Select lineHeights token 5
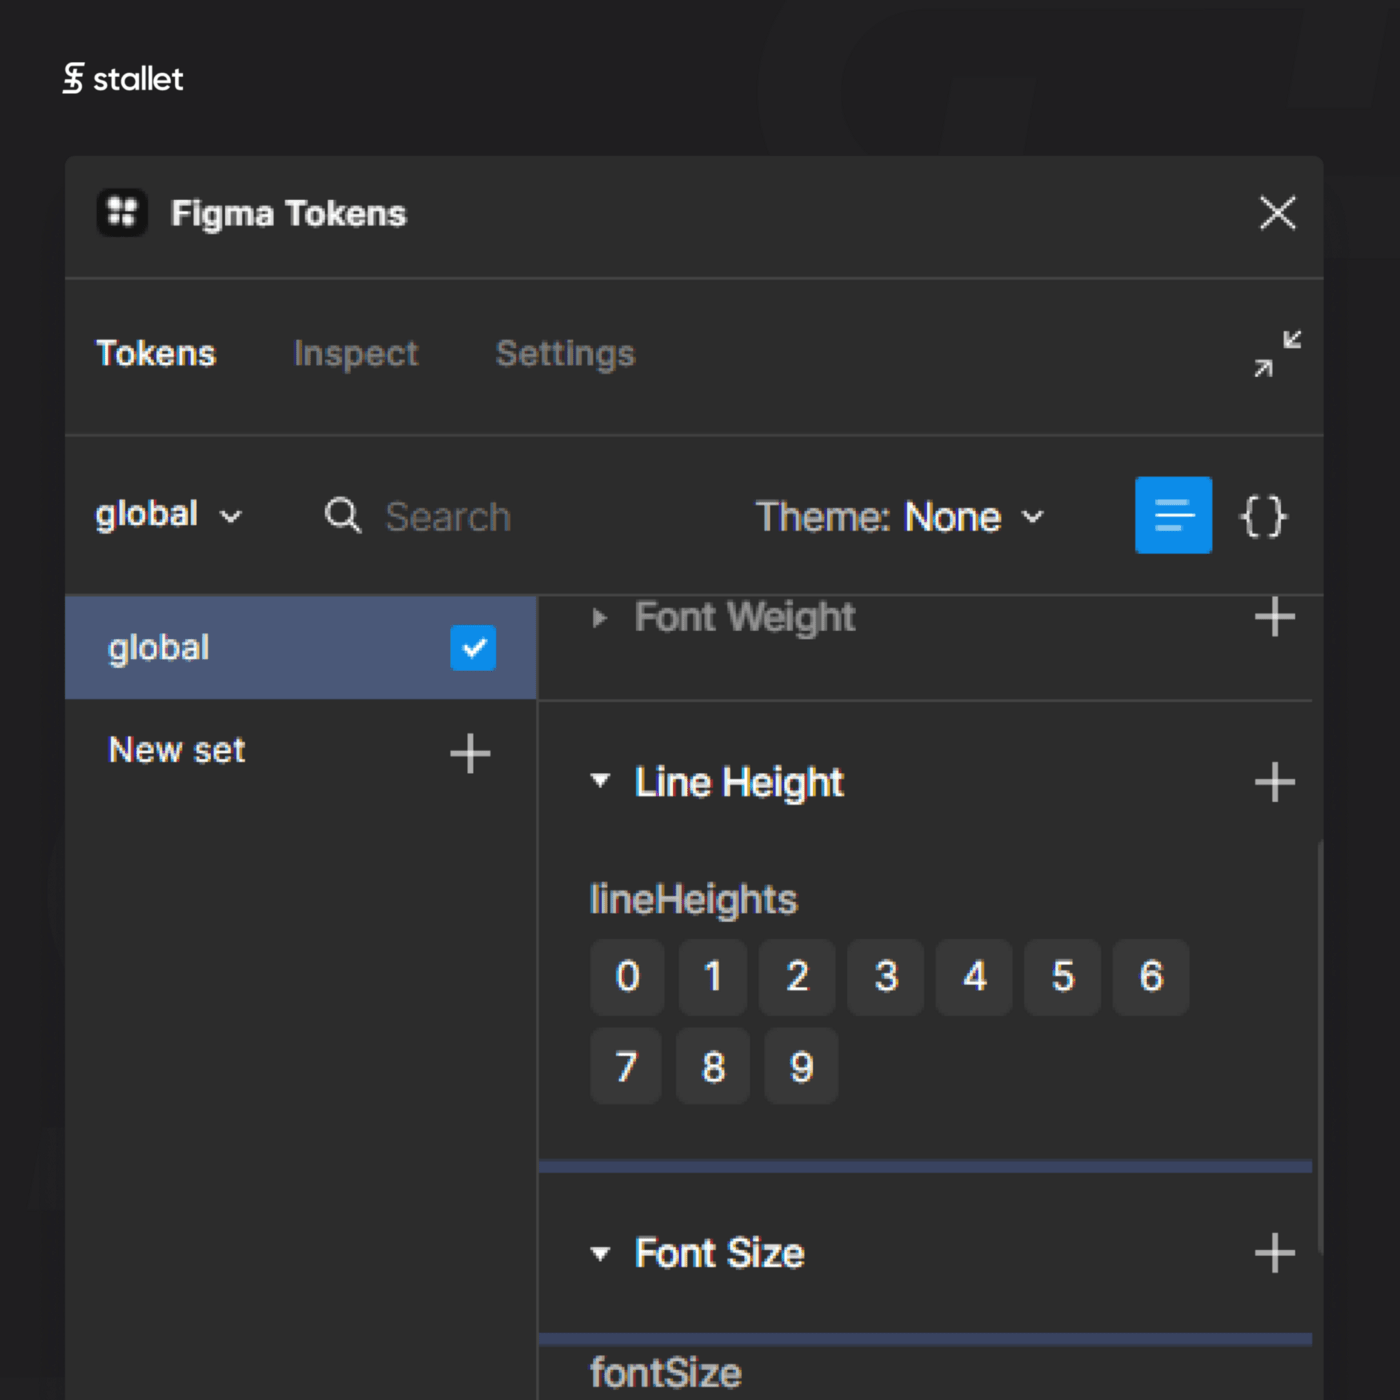Image resolution: width=1400 pixels, height=1400 pixels. pos(1062,977)
